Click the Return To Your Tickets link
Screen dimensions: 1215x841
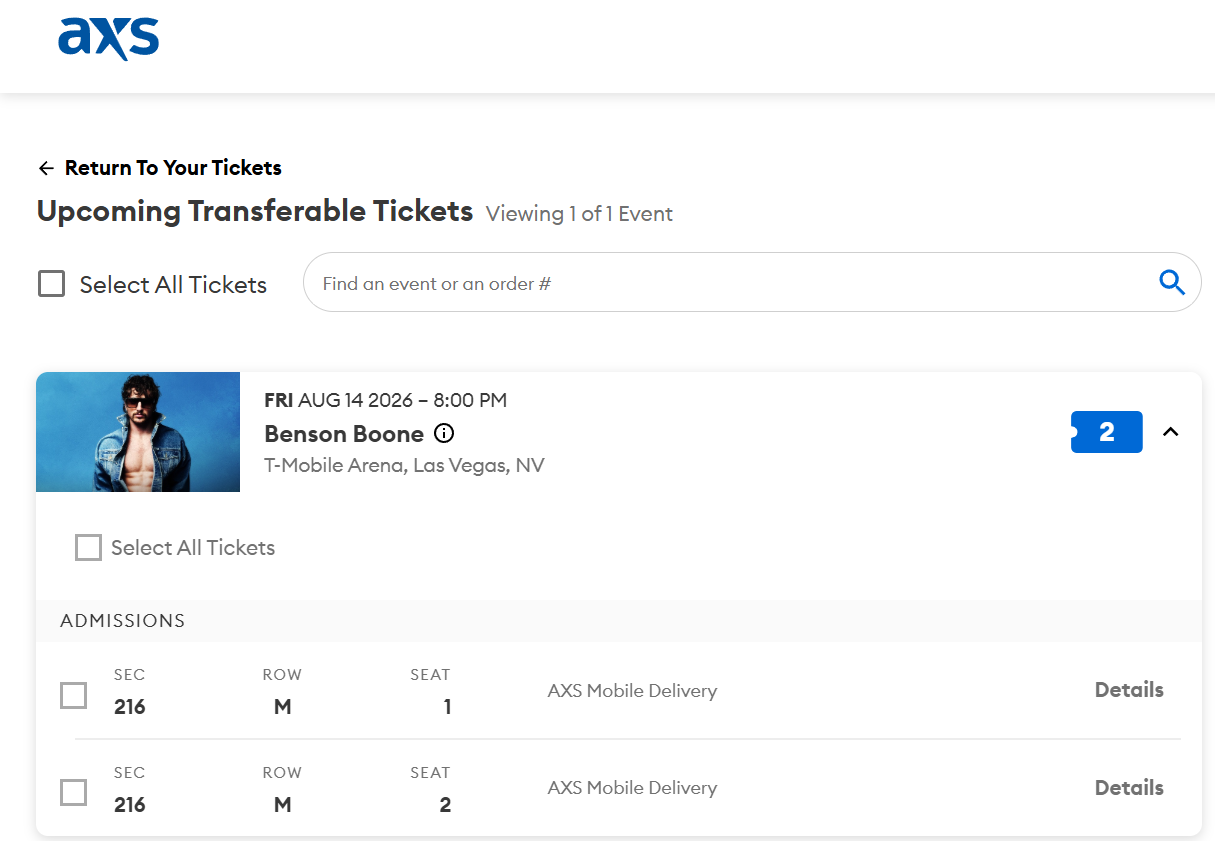pyautogui.click(x=173, y=168)
